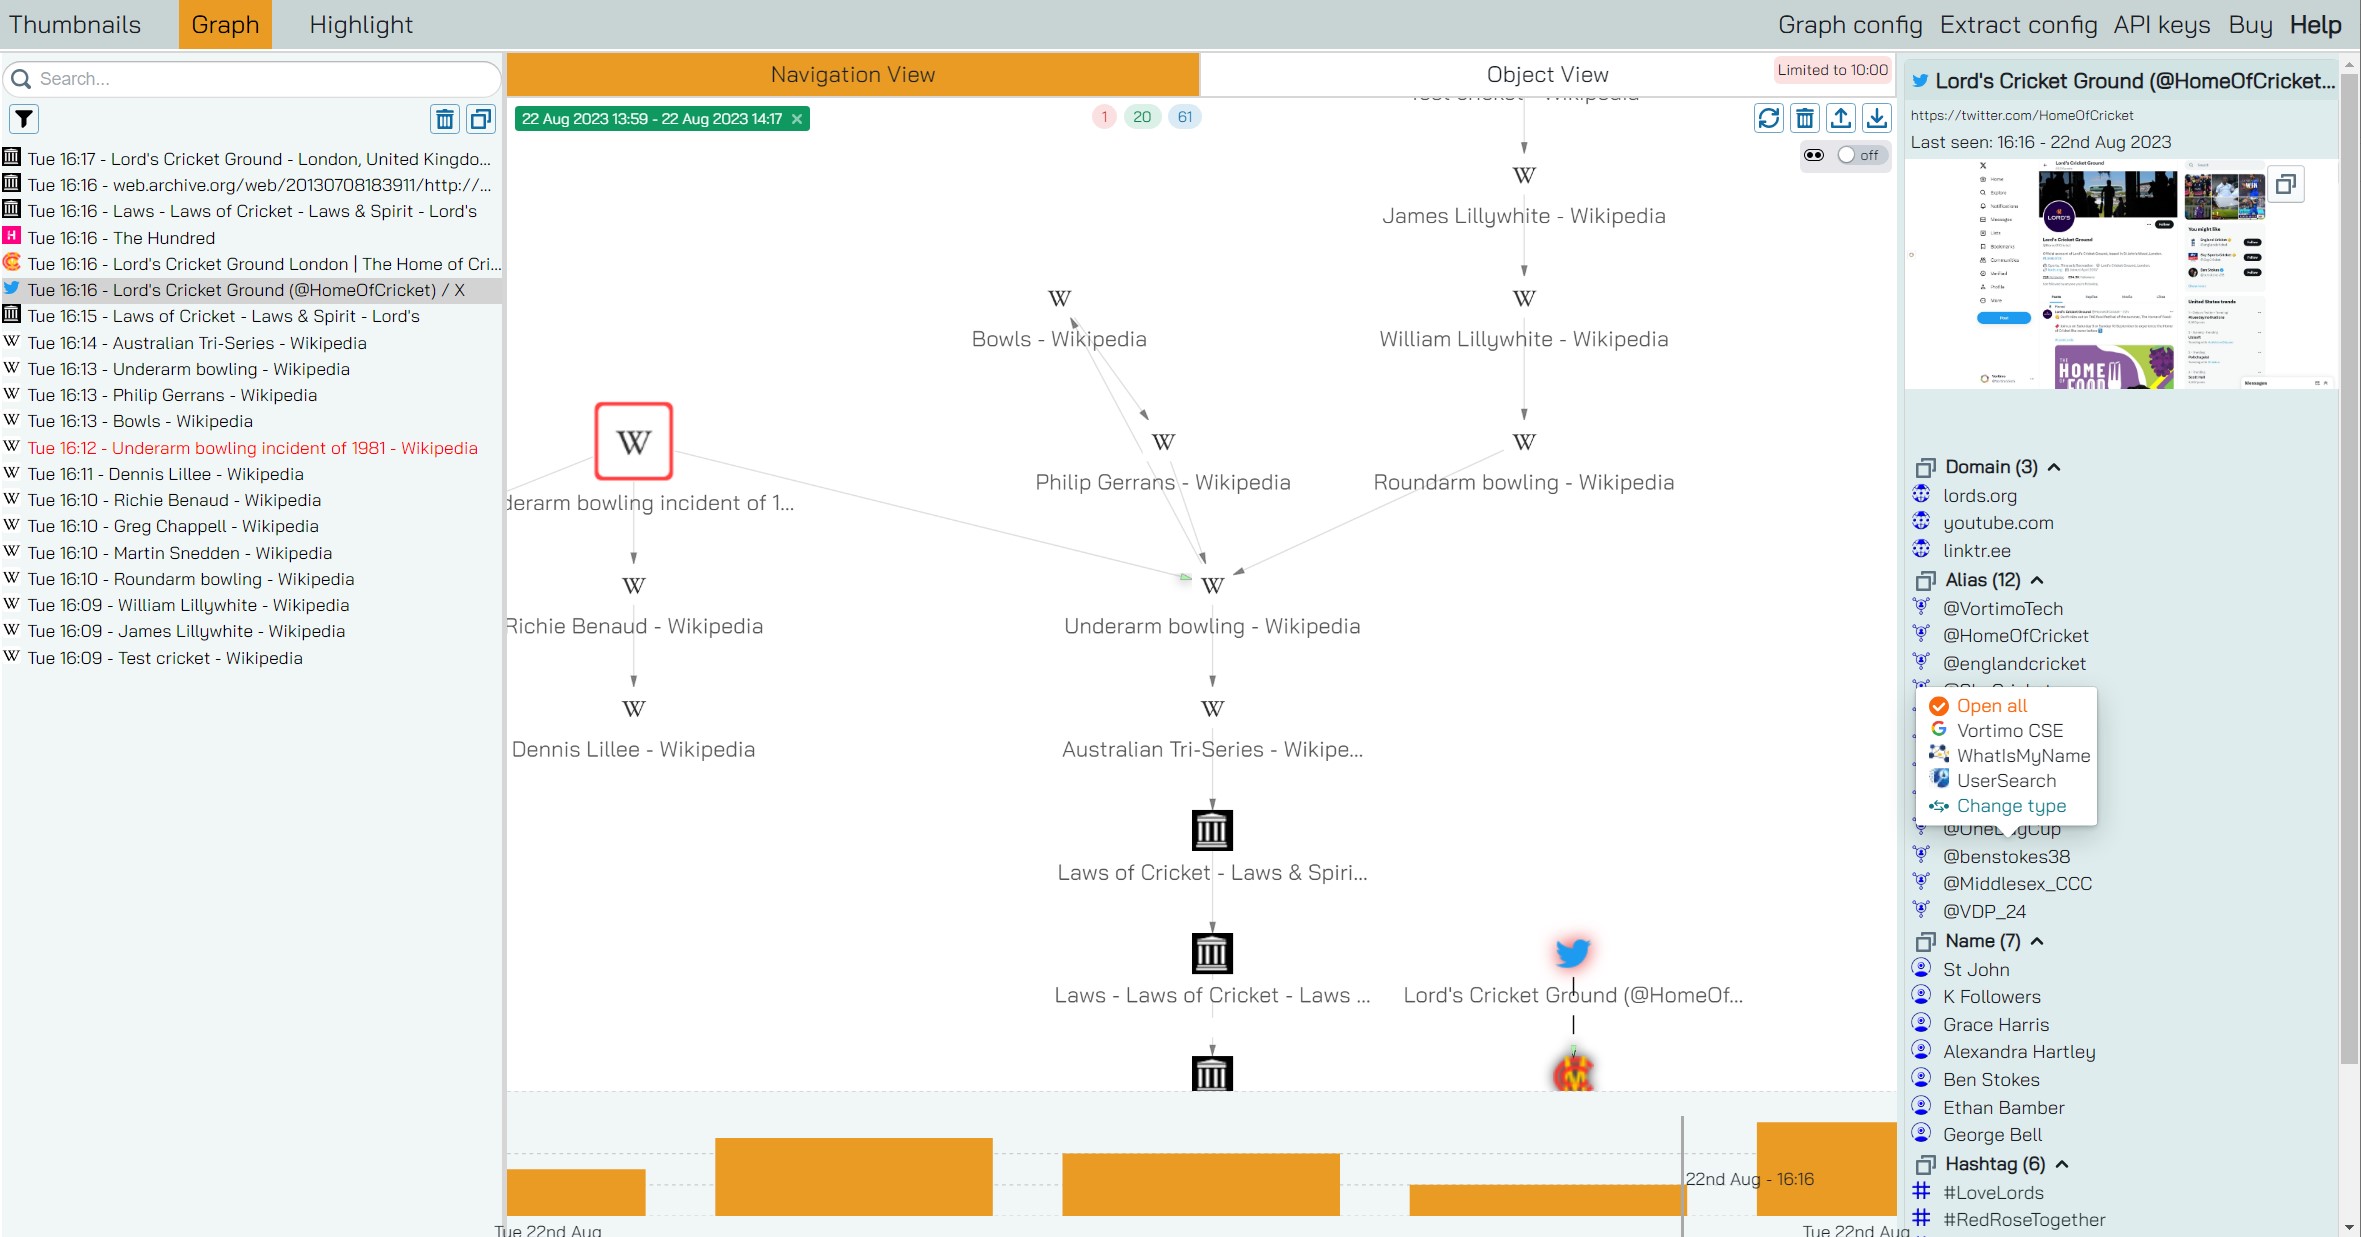Collapse the Hashtag (6) section
2361x1237 pixels.
point(2061,1163)
